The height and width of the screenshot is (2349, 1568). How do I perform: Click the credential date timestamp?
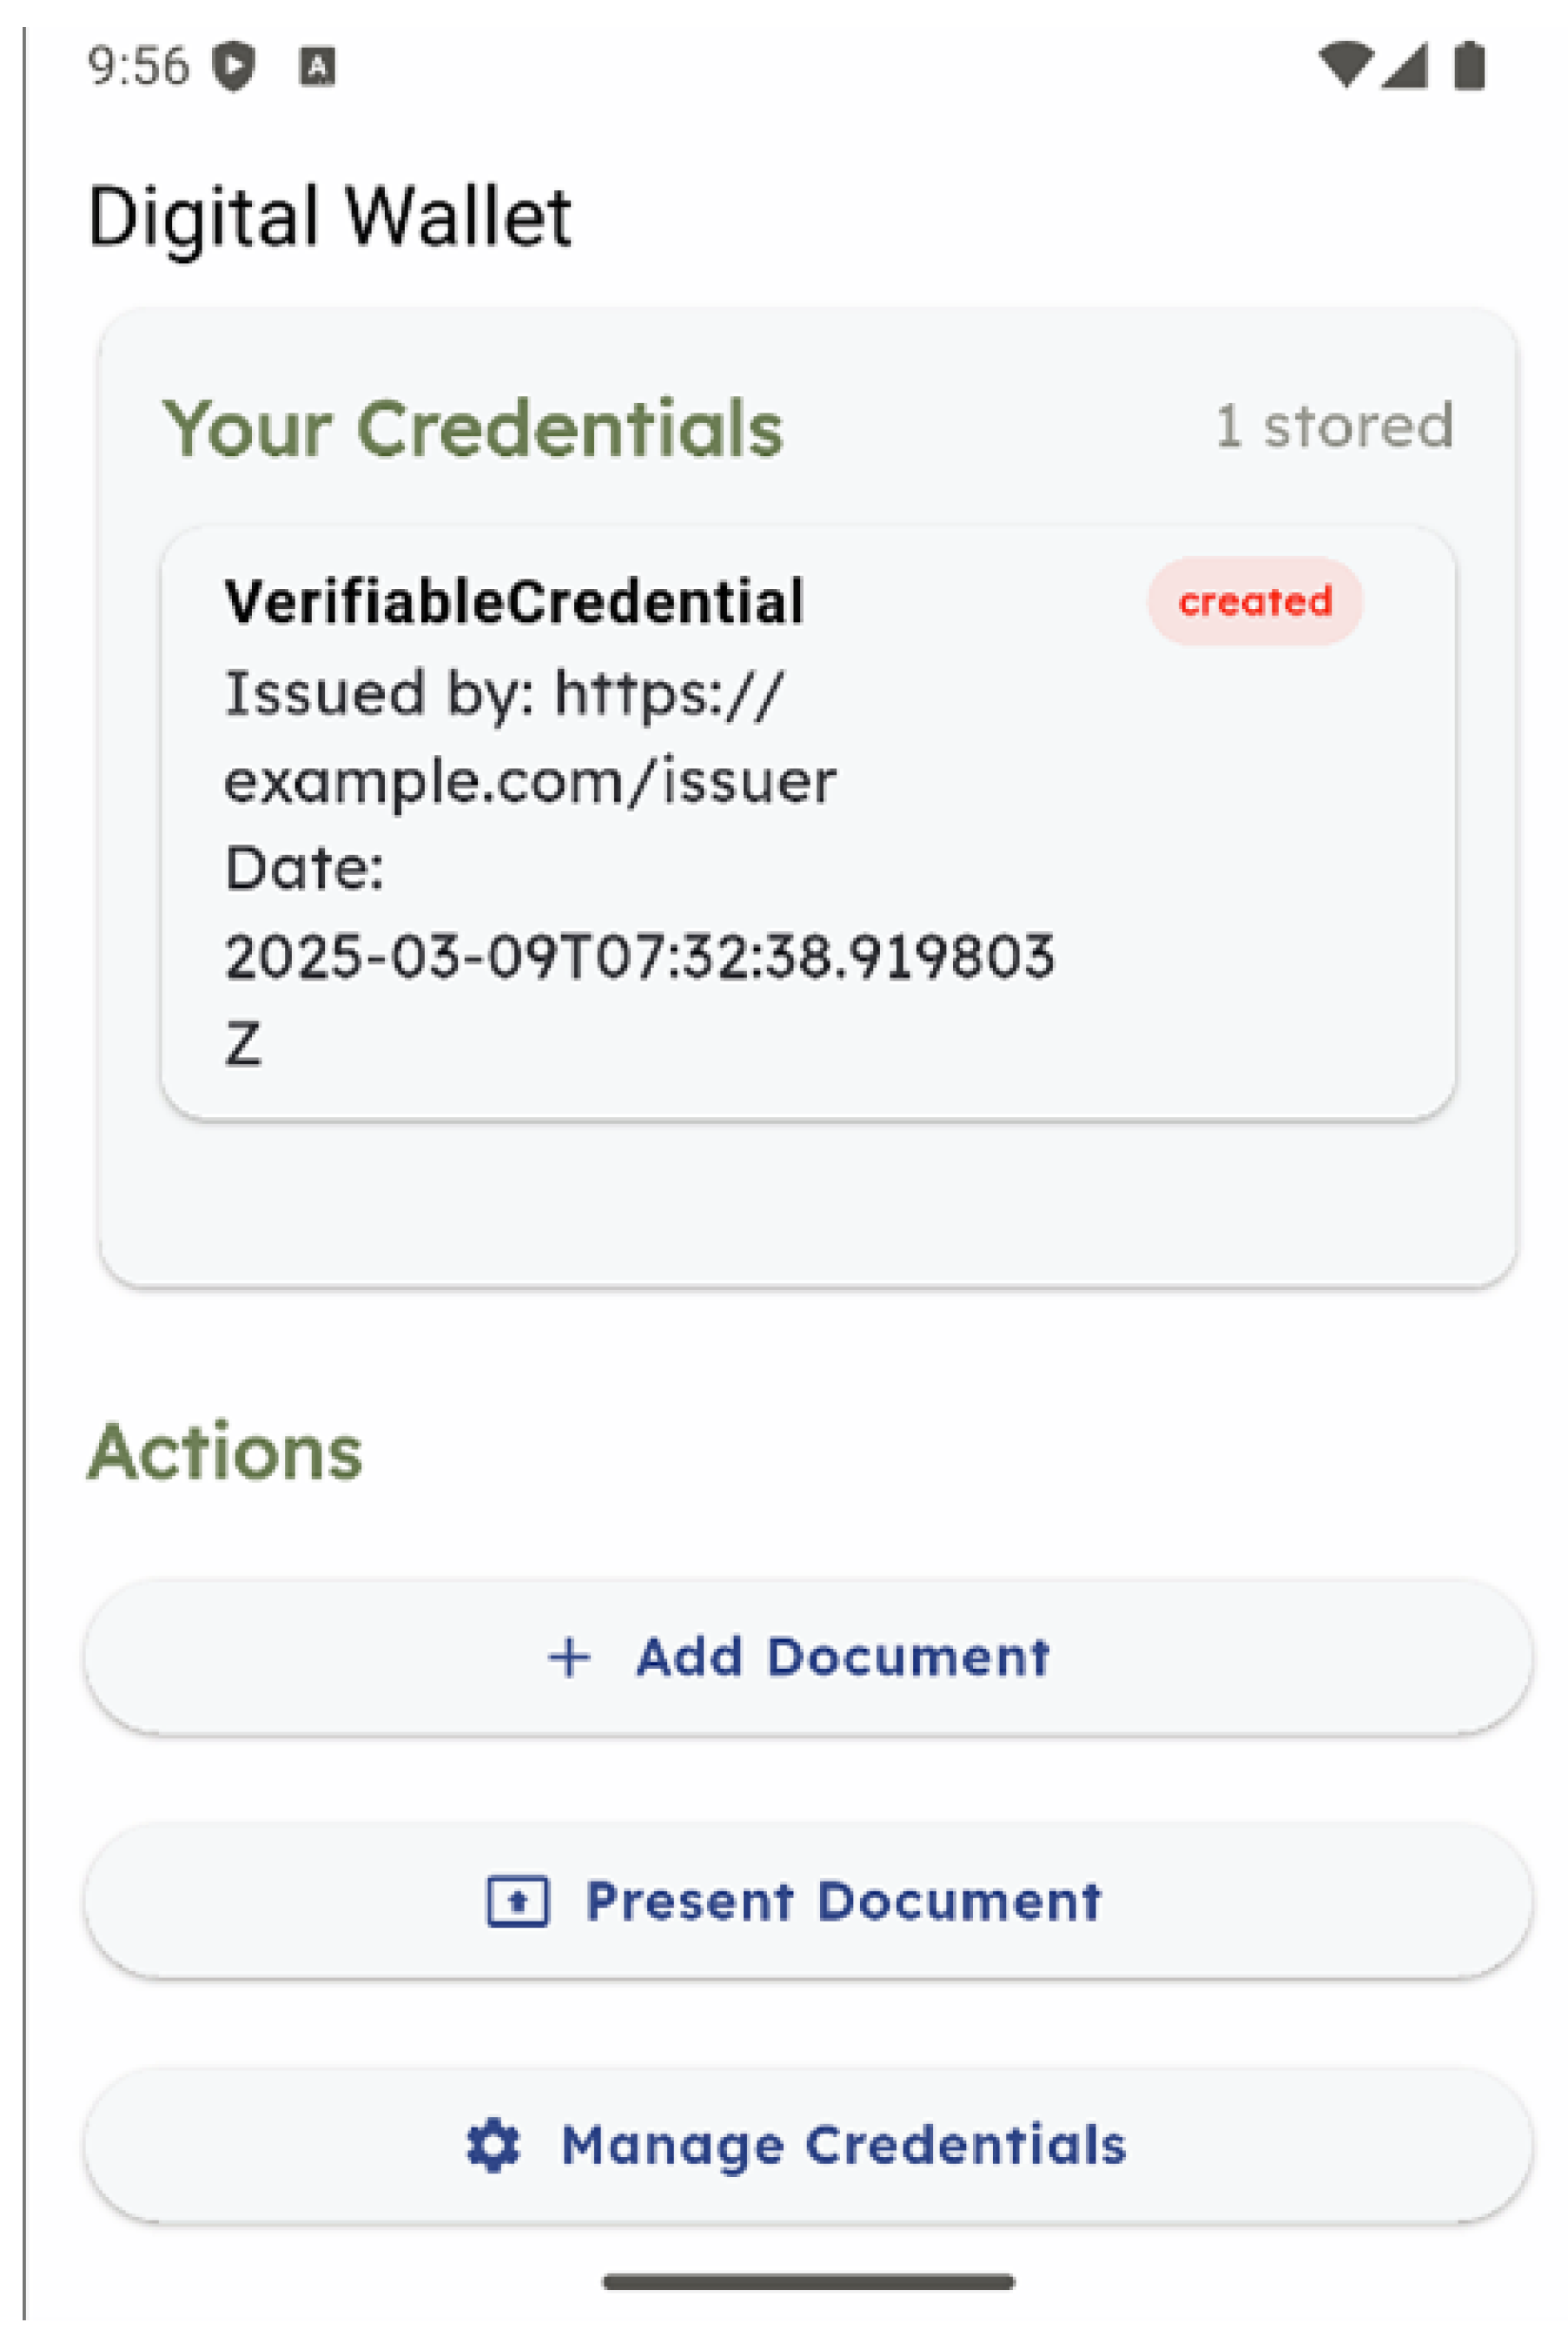pos(638,955)
